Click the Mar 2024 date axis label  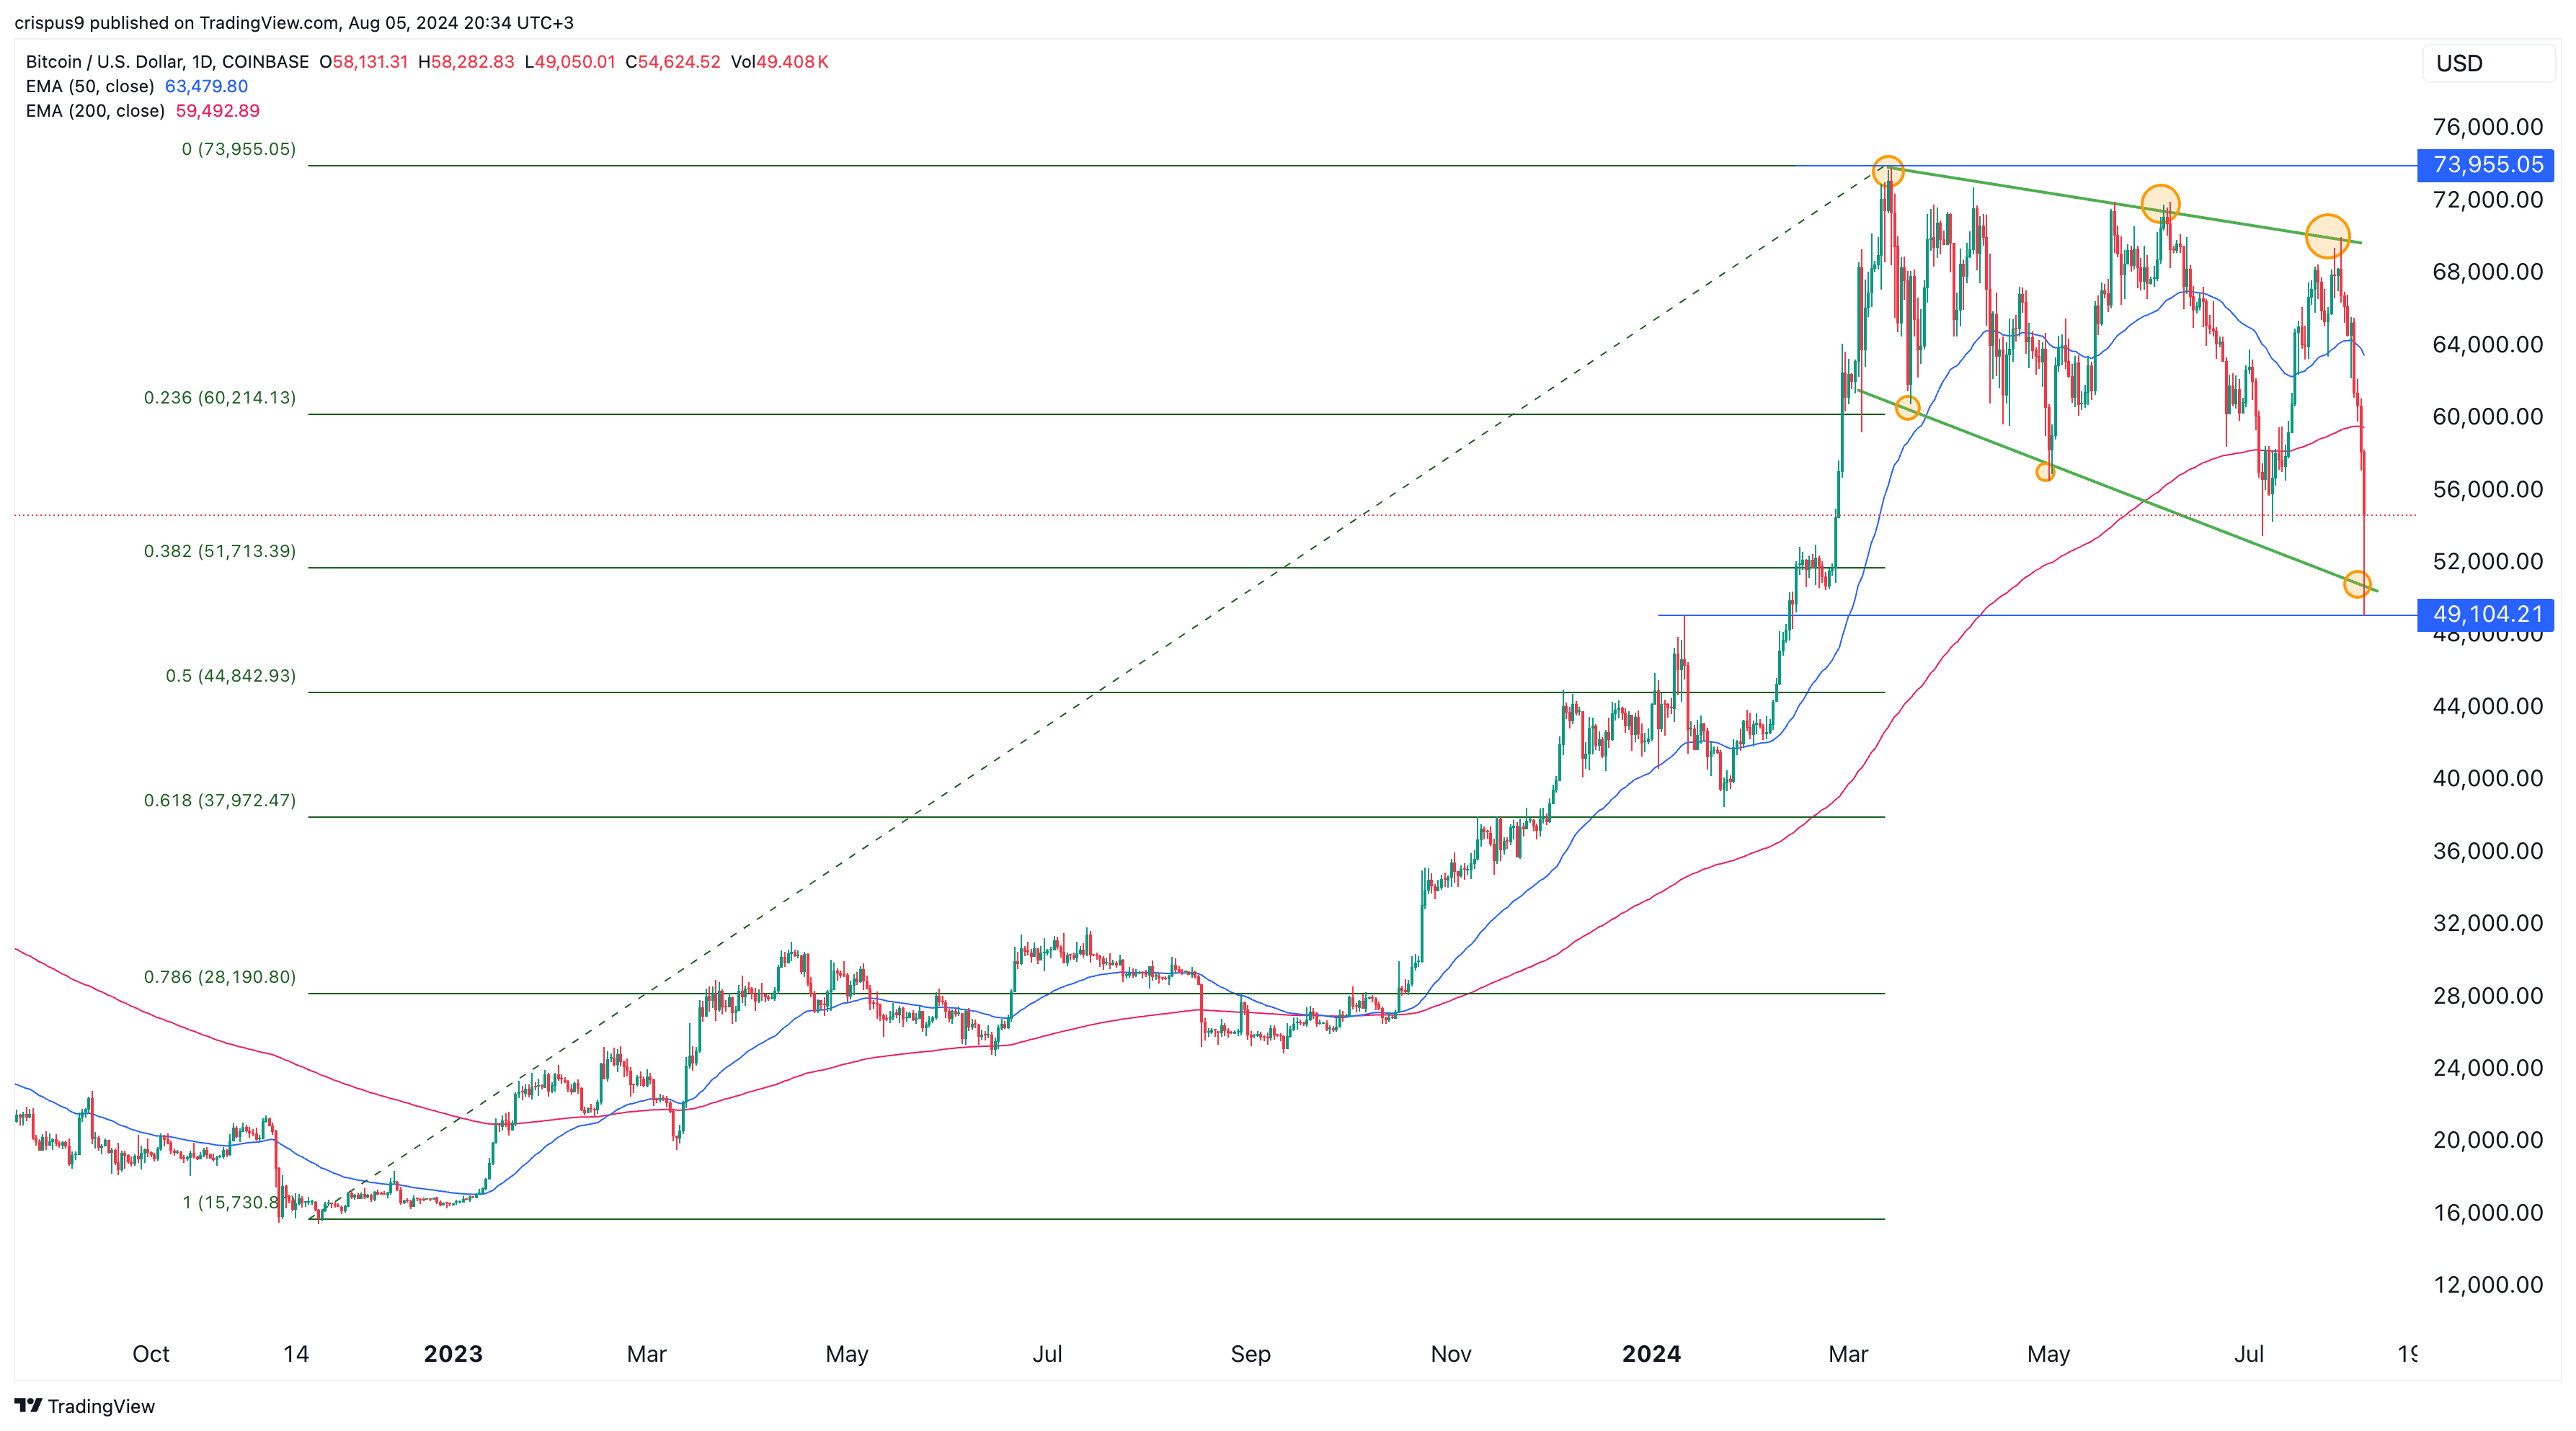pos(1848,1354)
